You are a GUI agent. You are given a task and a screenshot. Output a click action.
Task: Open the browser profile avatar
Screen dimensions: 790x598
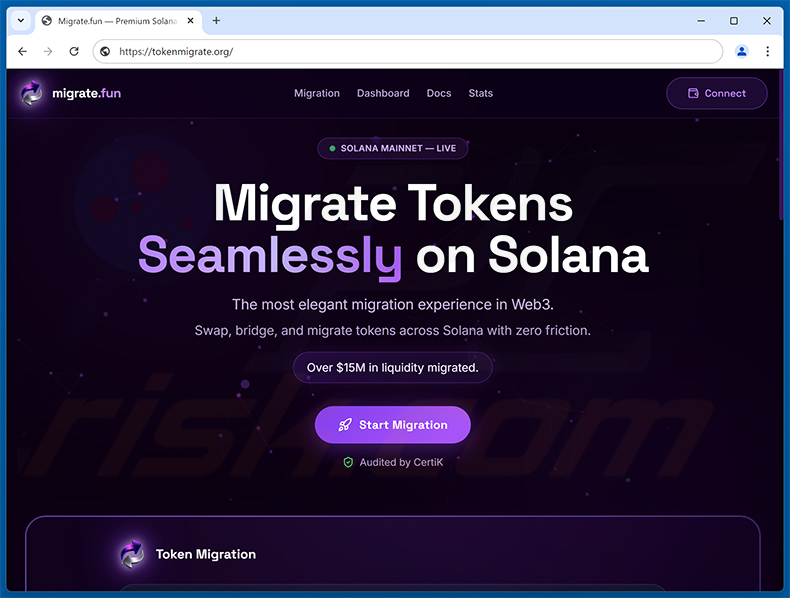tap(742, 51)
